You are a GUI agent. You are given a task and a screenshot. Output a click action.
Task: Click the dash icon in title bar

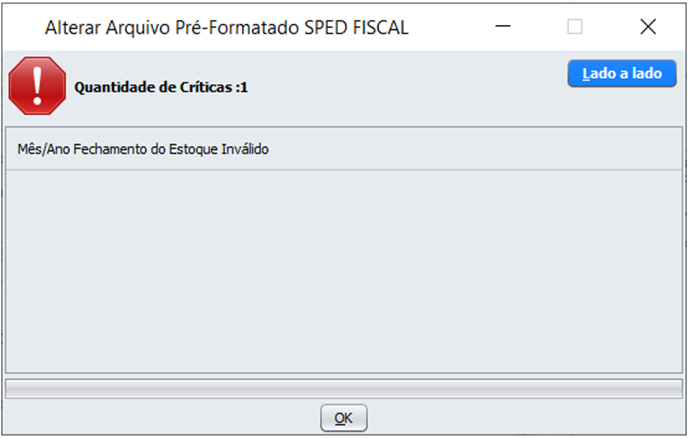click(x=502, y=26)
